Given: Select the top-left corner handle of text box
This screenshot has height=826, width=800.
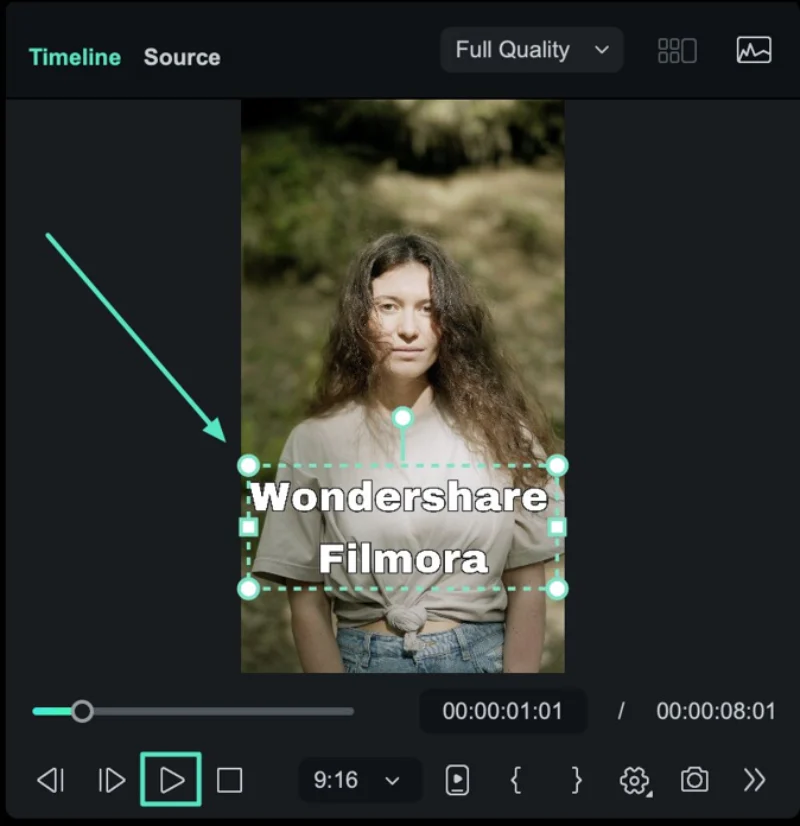Looking at the screenshot, I should 248,466.
